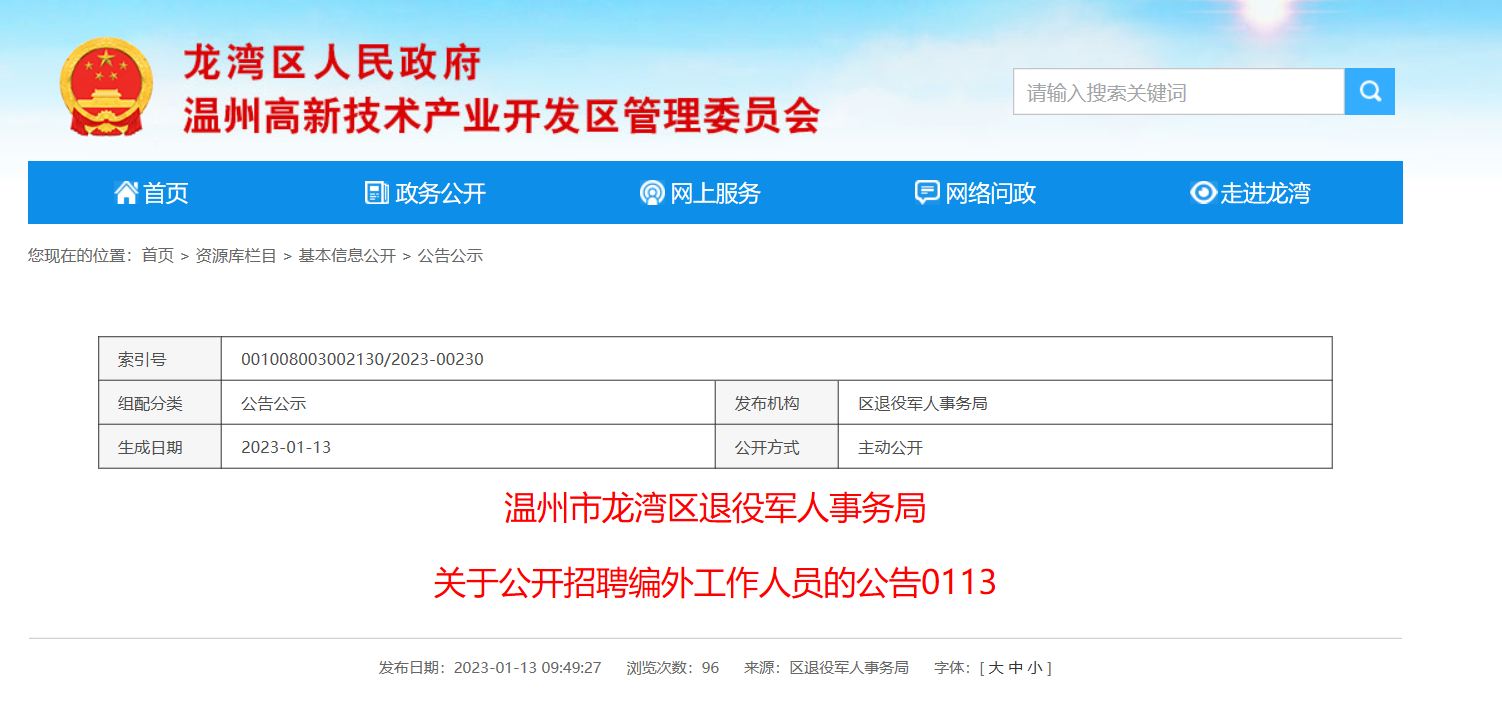Click the 来源 source text below title
This screenshot has width=1502, height=702.
point(826,668)
